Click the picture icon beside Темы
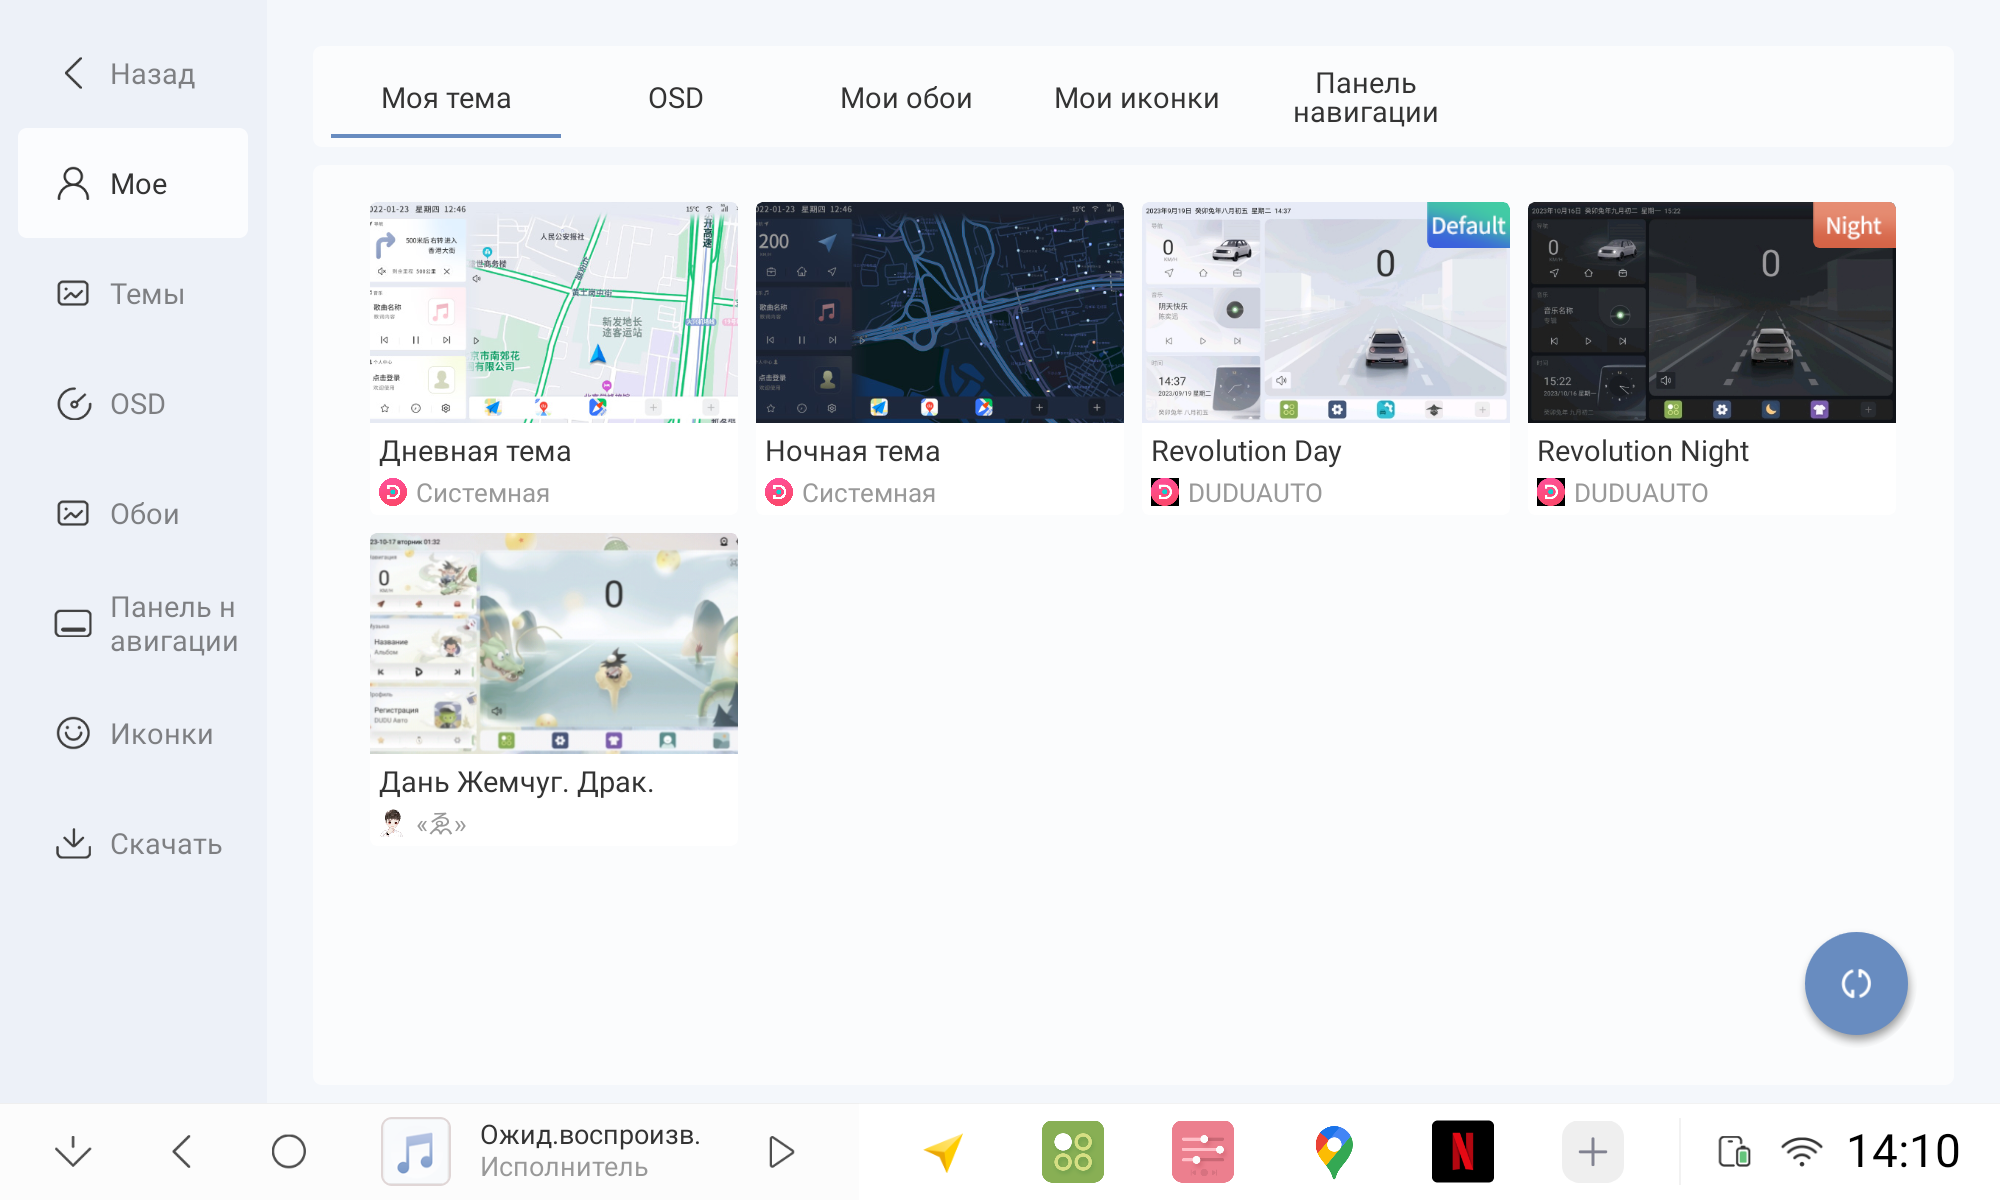The image size is (2000, 1200). click(x=73, y=293)
